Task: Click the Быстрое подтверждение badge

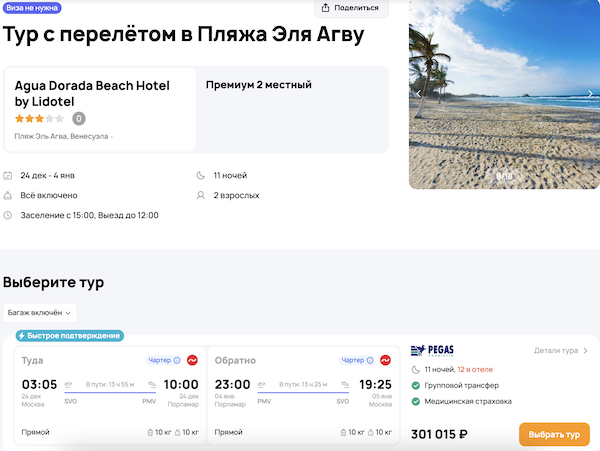Action: (69, 335)
